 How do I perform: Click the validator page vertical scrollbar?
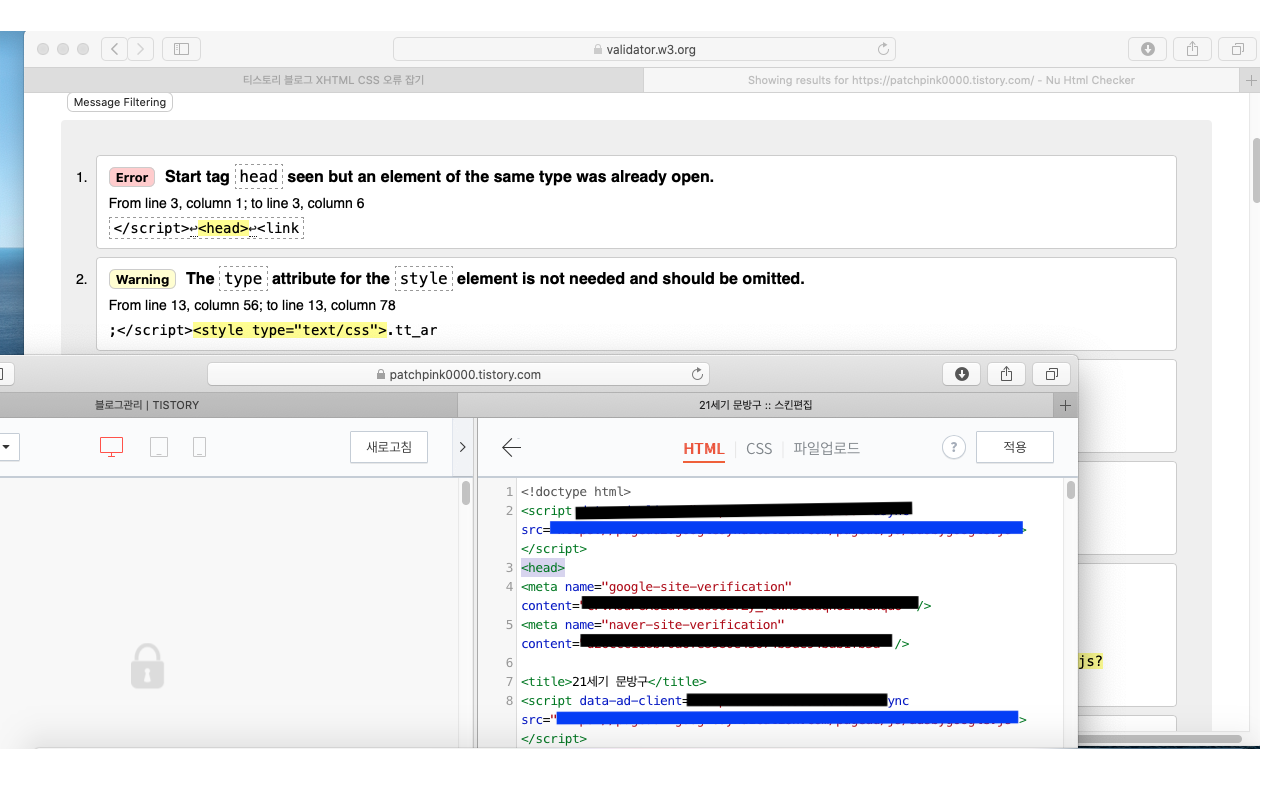1257,170
